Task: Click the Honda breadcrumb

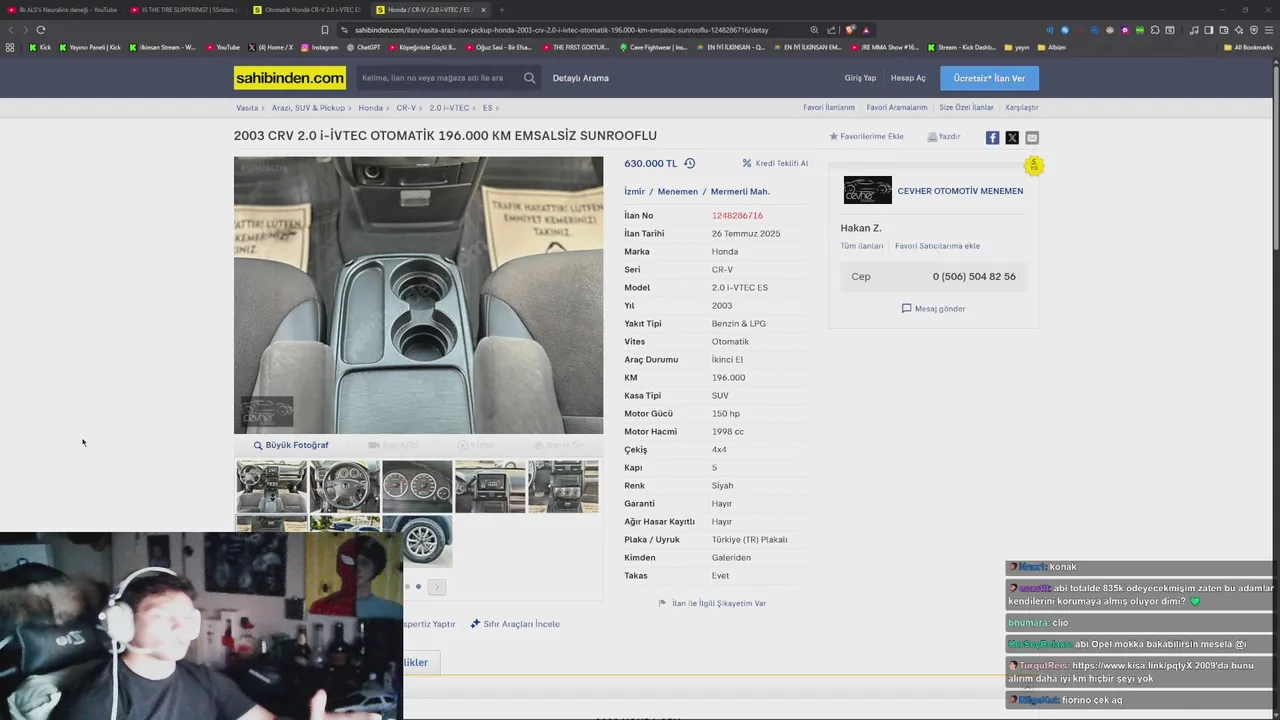Action: point(370,108)
